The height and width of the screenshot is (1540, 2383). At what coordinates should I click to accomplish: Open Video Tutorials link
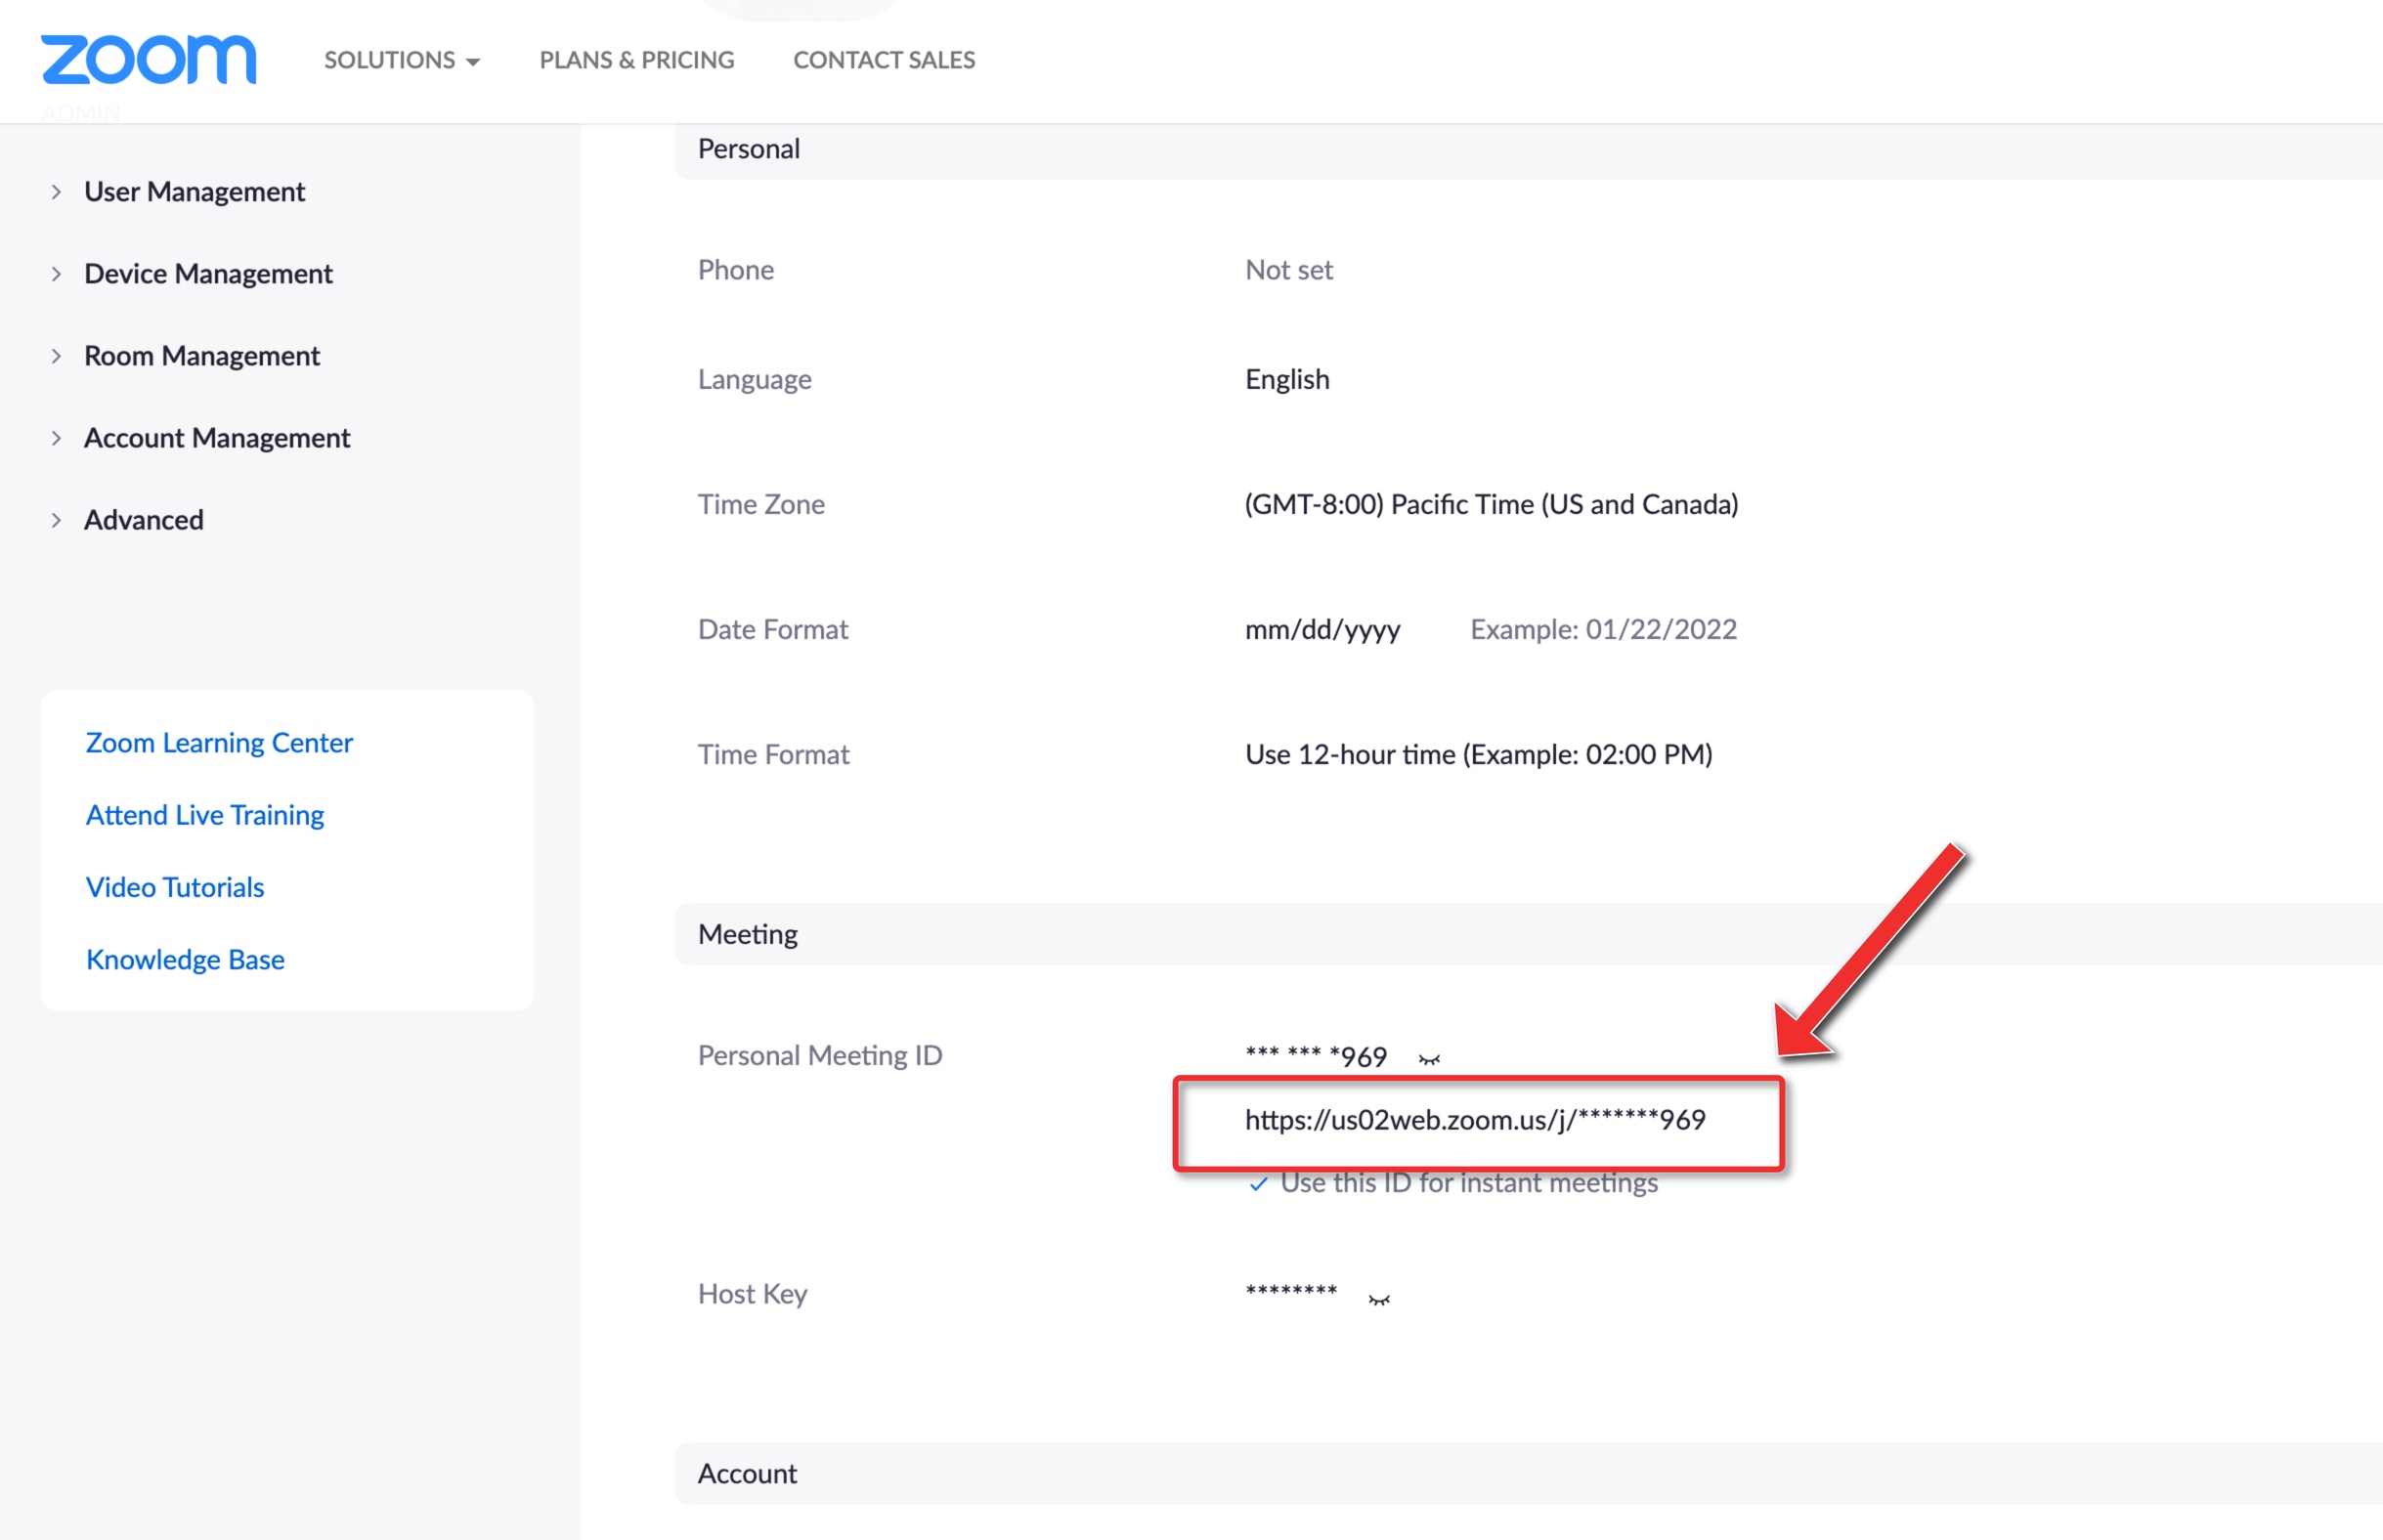point(175,887)
